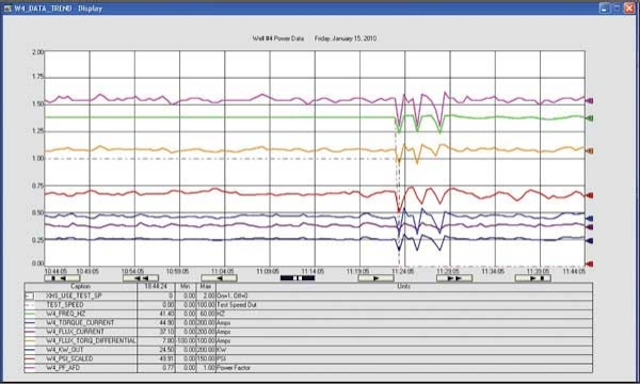Click the 11:24:05 time axis label
The height and width of the screenshot is (384, 640).
pyautogui.click(x=403, y=271)
